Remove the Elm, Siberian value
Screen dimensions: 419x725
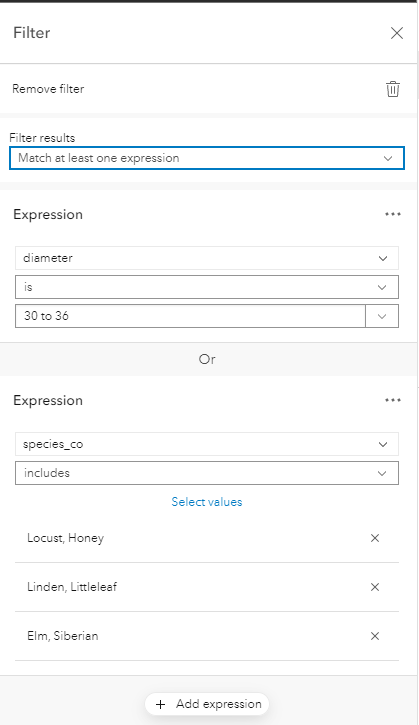375,636
